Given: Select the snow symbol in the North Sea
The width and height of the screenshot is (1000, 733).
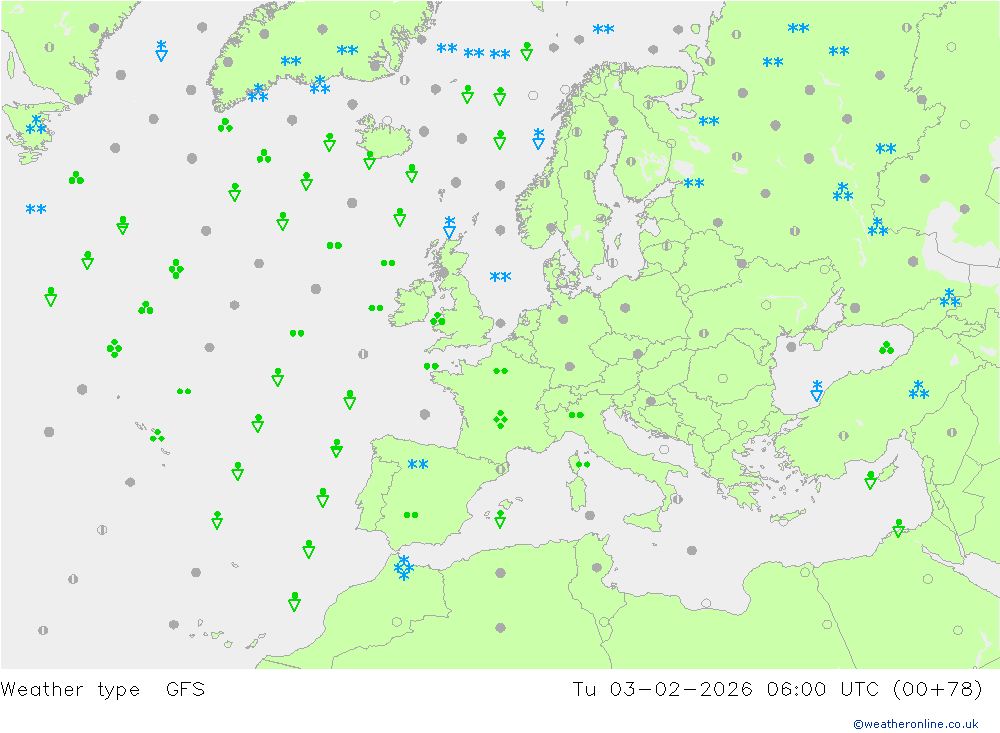Looking at the screenshot, I should 501,277.
